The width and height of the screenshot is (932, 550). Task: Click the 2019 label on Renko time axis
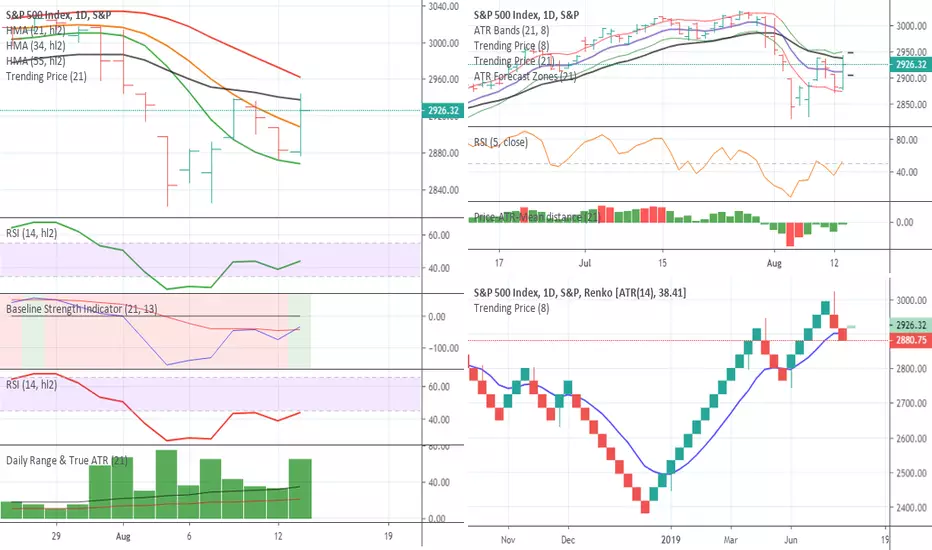click(671, 540)
